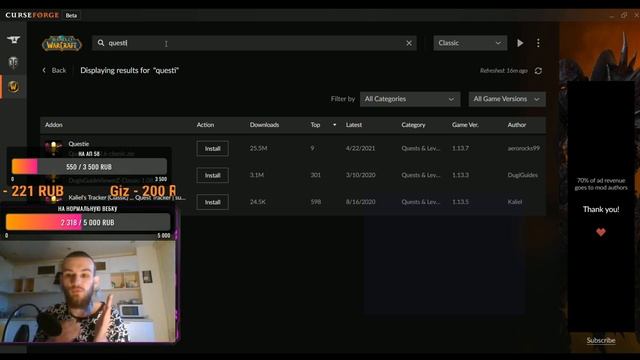Select the World of Warcraft sidebar icon
This screenshot has width=640, height=360.
[13, 87]
